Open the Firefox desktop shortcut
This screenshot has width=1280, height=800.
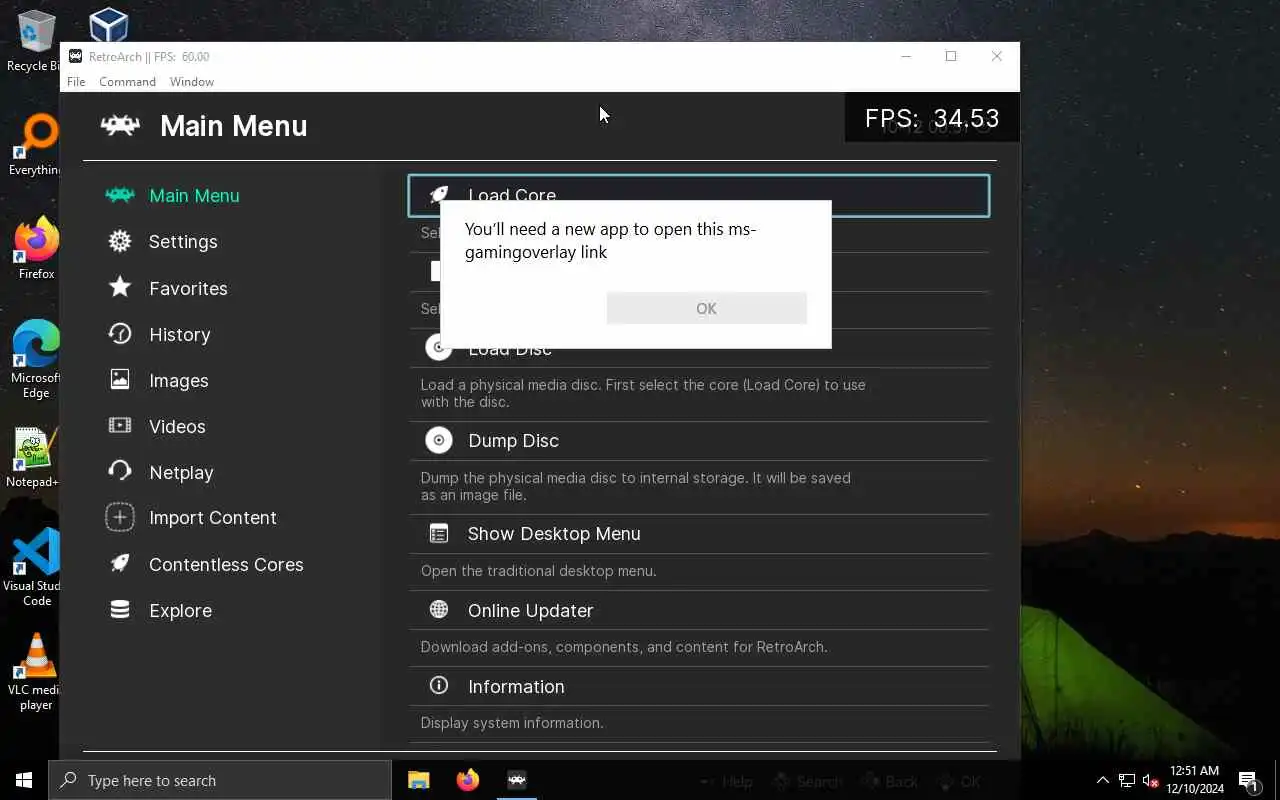[x=36, y=247]
